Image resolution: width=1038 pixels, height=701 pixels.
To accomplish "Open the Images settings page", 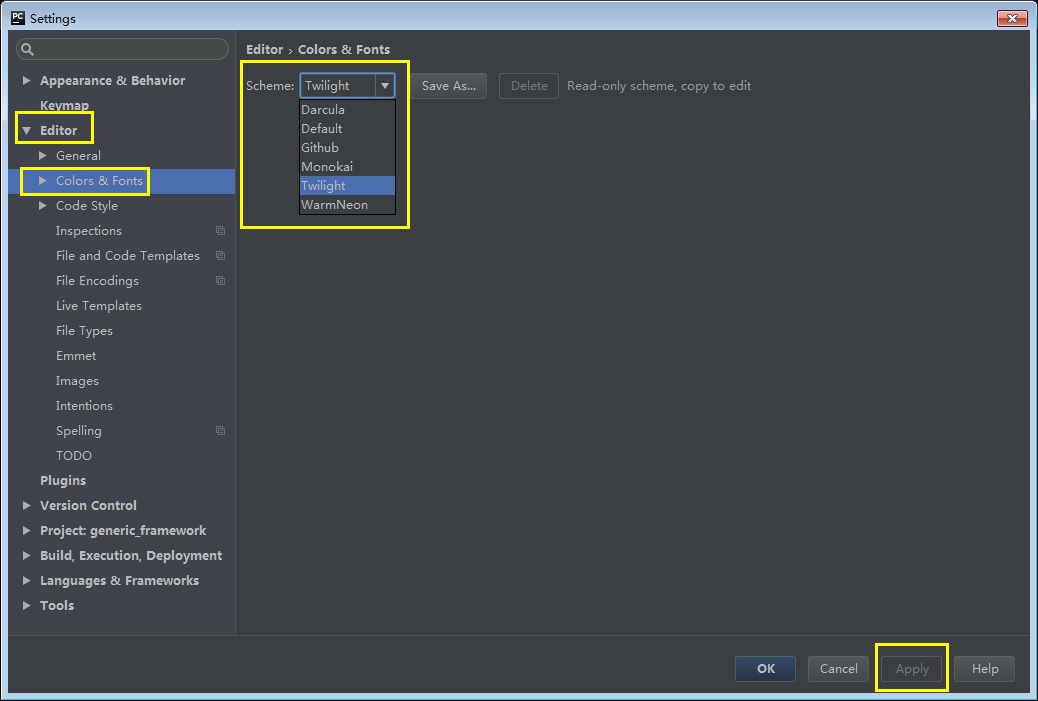I will coord(77,381).
